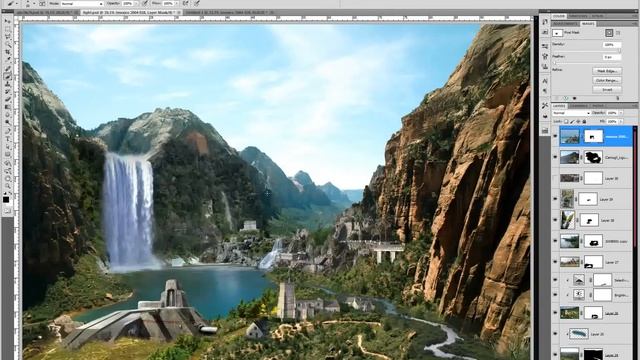
Task: Switch to the Swatches tab
Action: tap(578, 16)
